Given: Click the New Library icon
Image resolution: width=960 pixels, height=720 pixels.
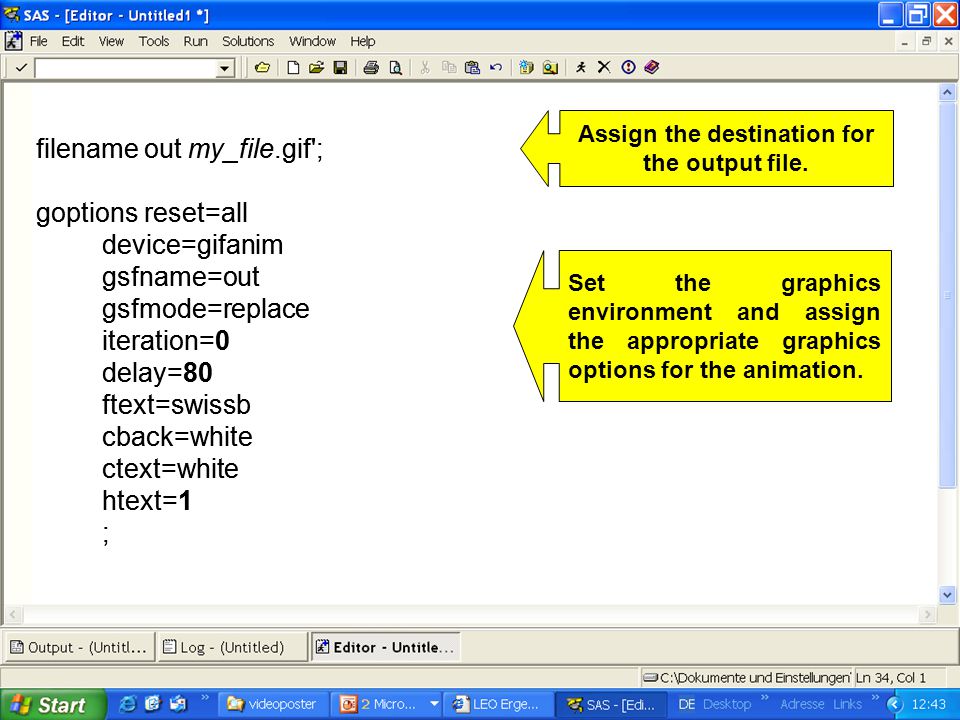Looking at the screenshot, I should coord(526,67).
